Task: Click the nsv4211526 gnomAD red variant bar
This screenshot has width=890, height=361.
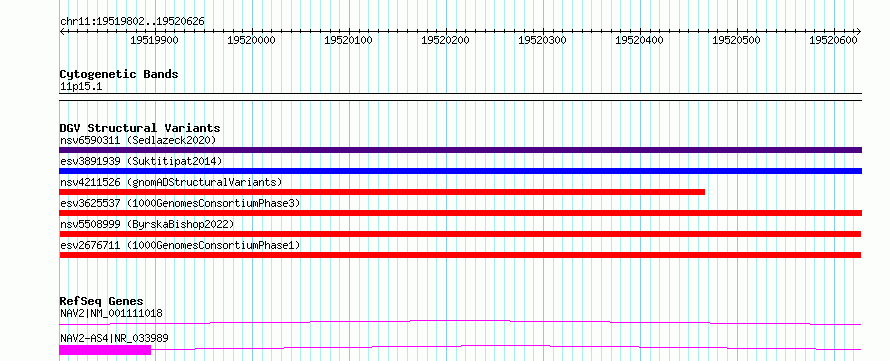Action: (382, 192)
